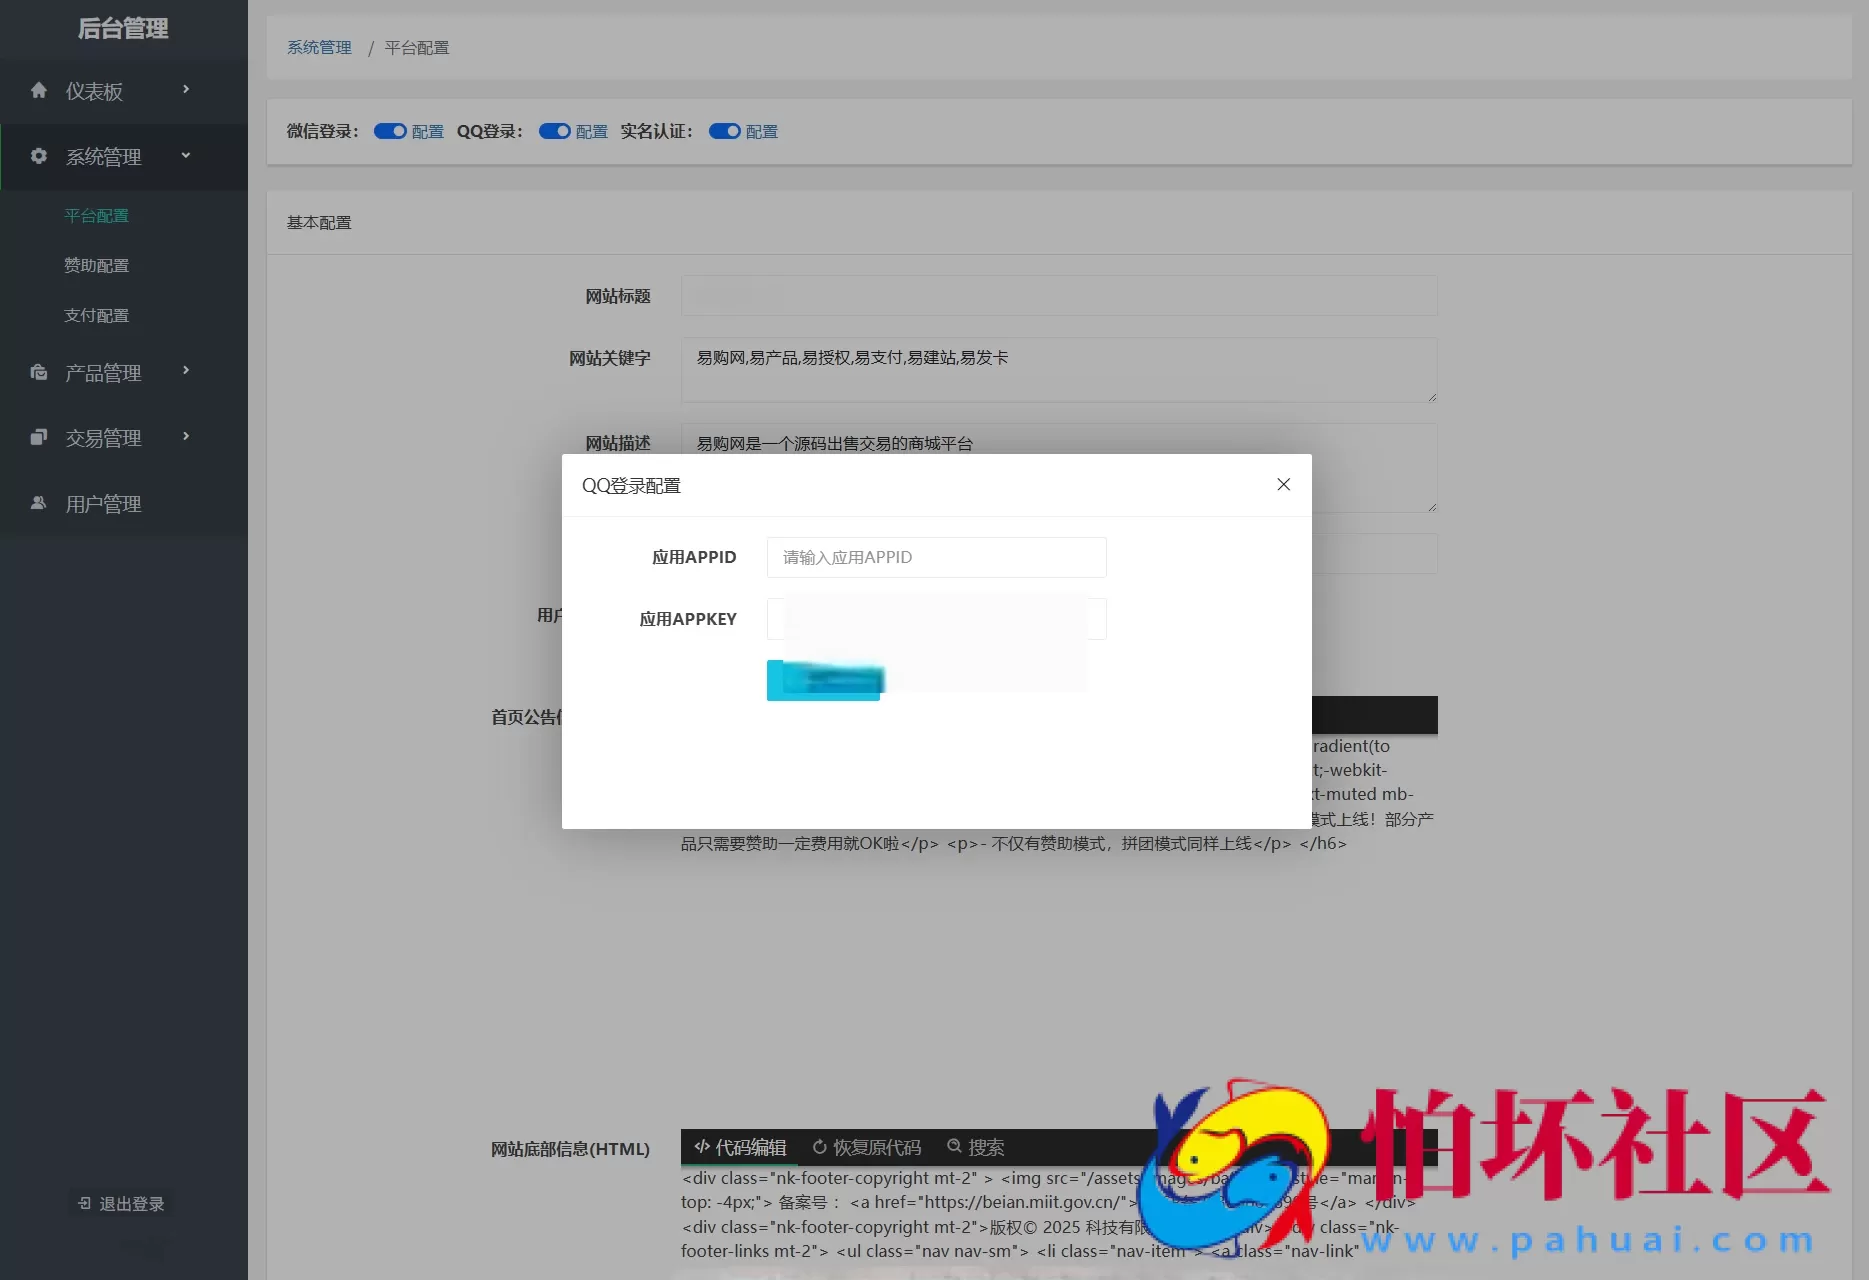The width and height of the screenshot is (1869, 1280).
Task: Click the 恢复原代码 restore icon
Action: tap(819, 1147)
